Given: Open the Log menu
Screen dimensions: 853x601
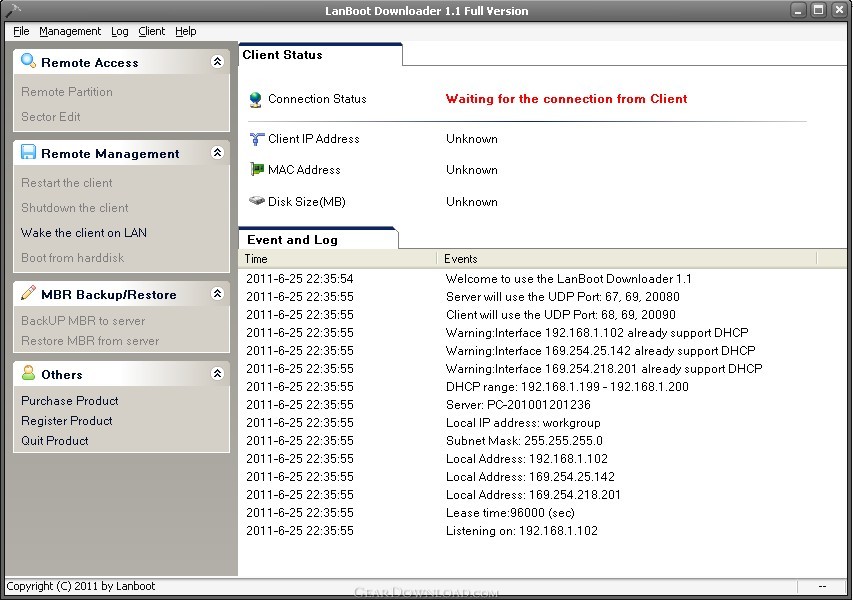Looking at the screenshot, I should 120,31.
